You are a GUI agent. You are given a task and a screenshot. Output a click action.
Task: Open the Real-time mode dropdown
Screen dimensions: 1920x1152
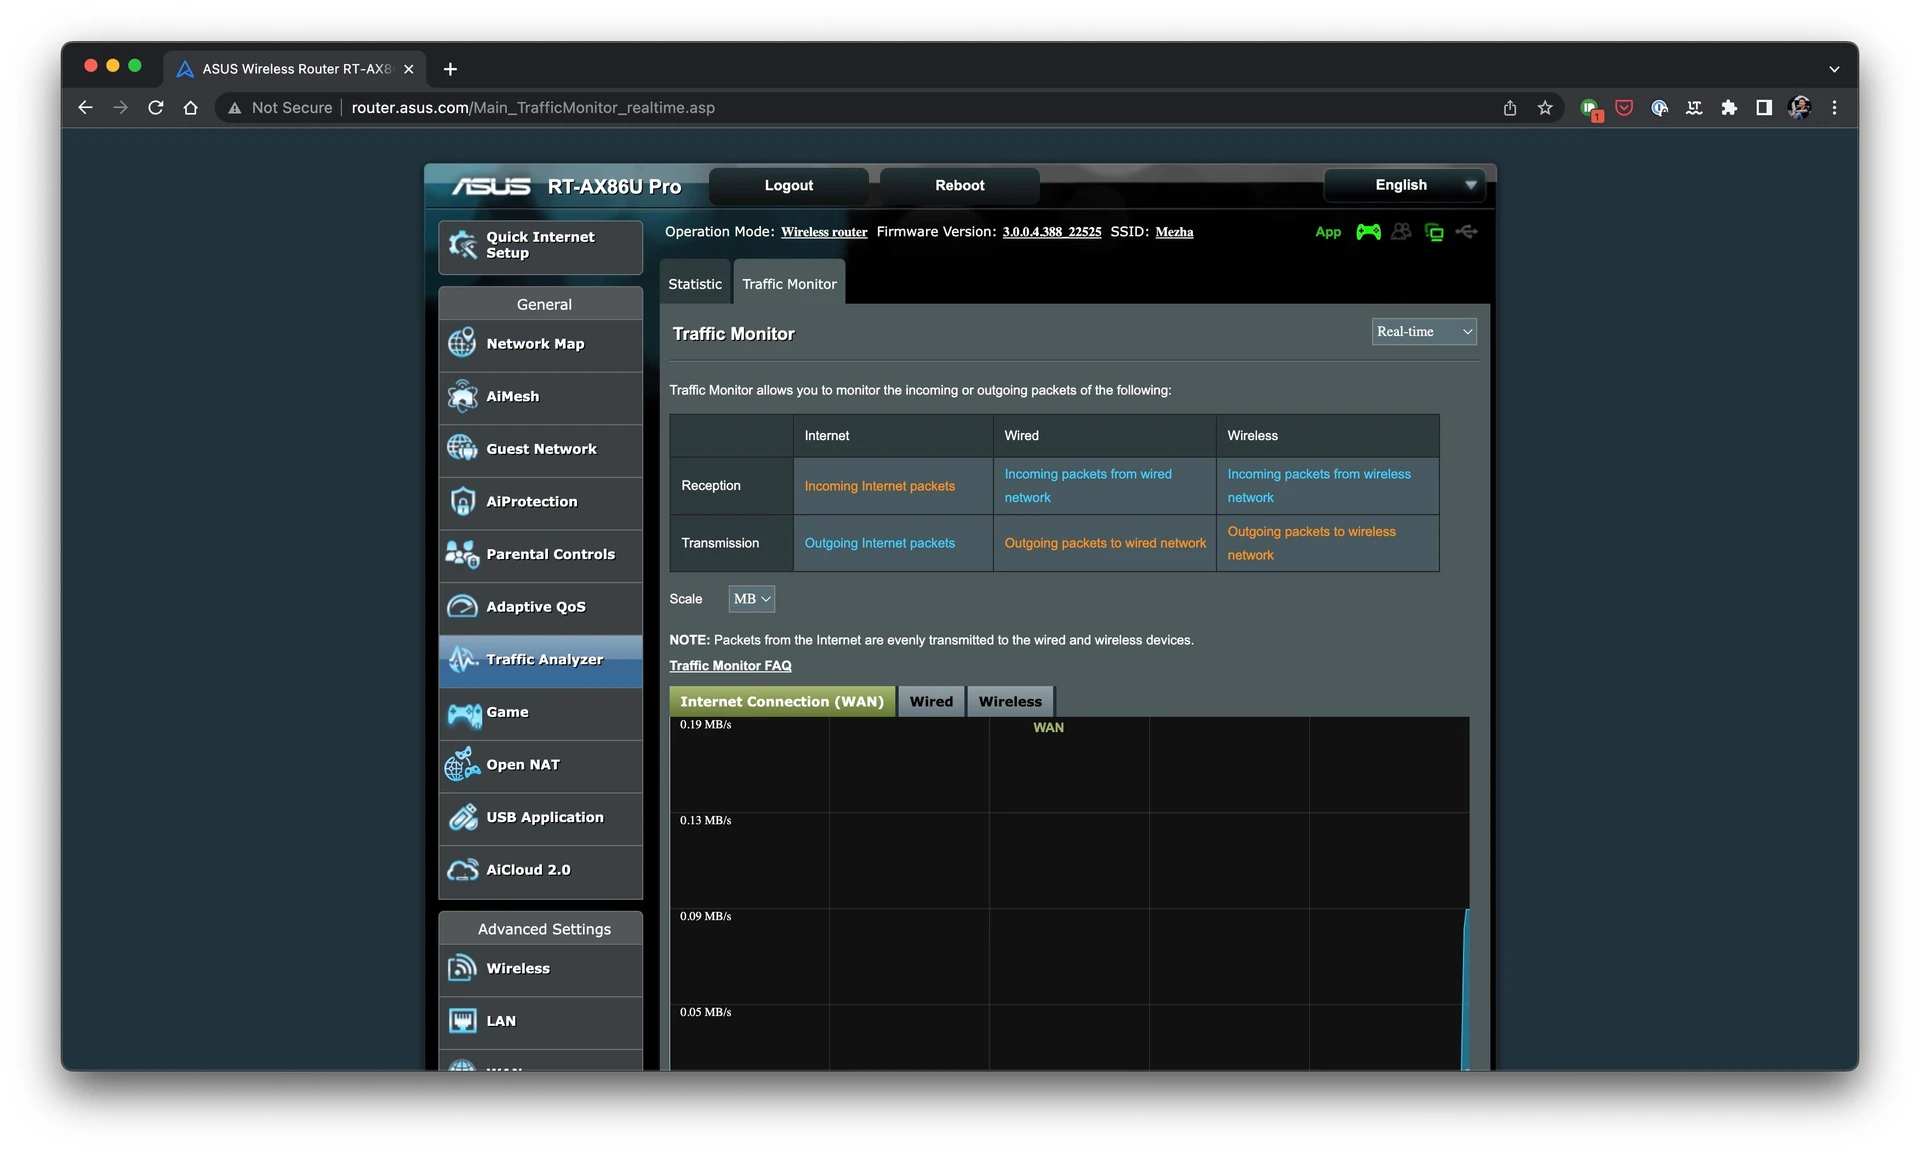coord(1424,332)
